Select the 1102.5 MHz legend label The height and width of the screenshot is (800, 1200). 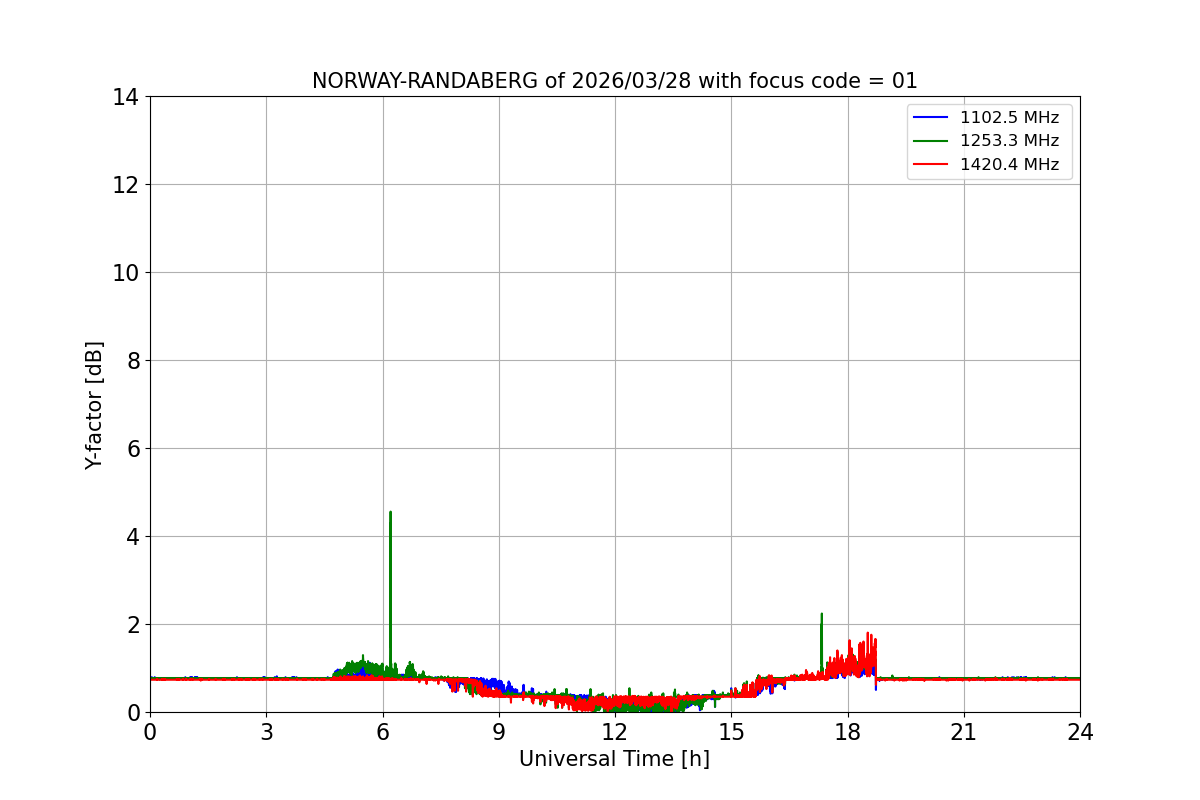1009,118
